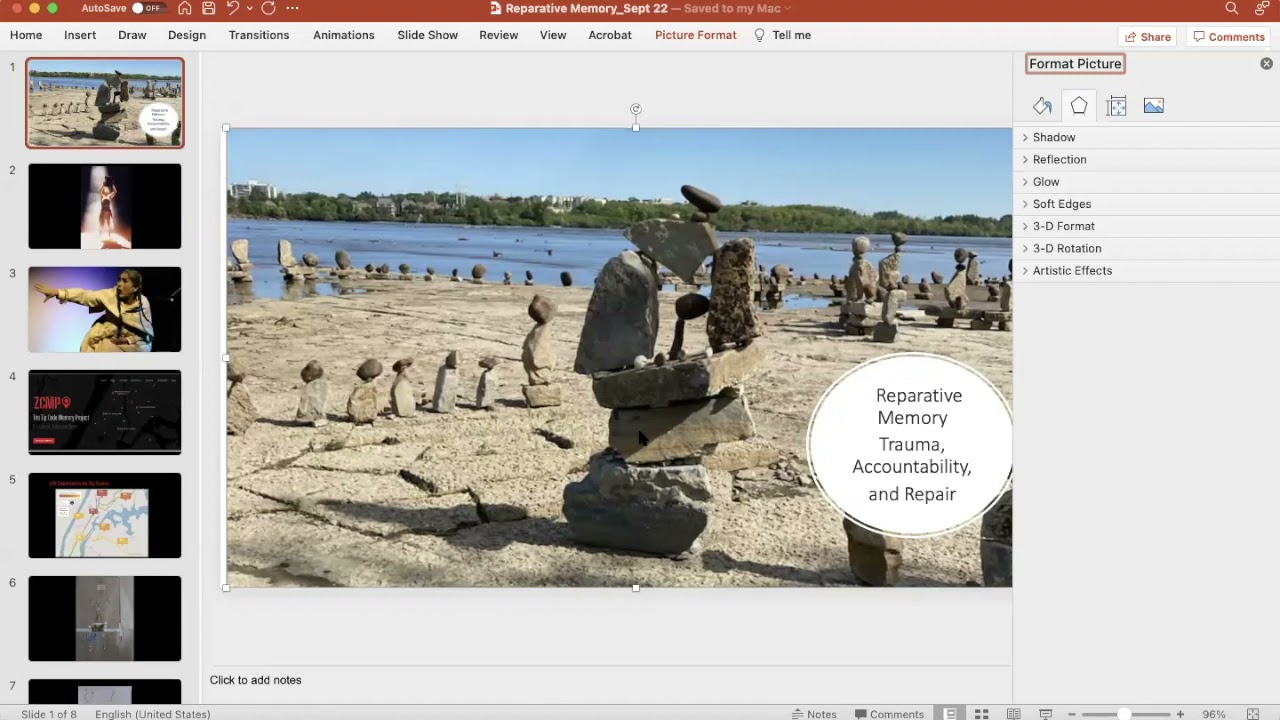Open the Review tab
This screenshot has height=720, width=1280.
pos(498,35)
